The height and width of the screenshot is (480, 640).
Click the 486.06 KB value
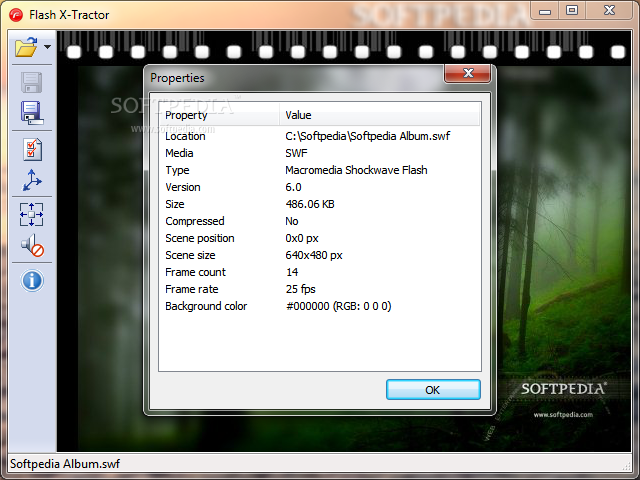[310, 204]
